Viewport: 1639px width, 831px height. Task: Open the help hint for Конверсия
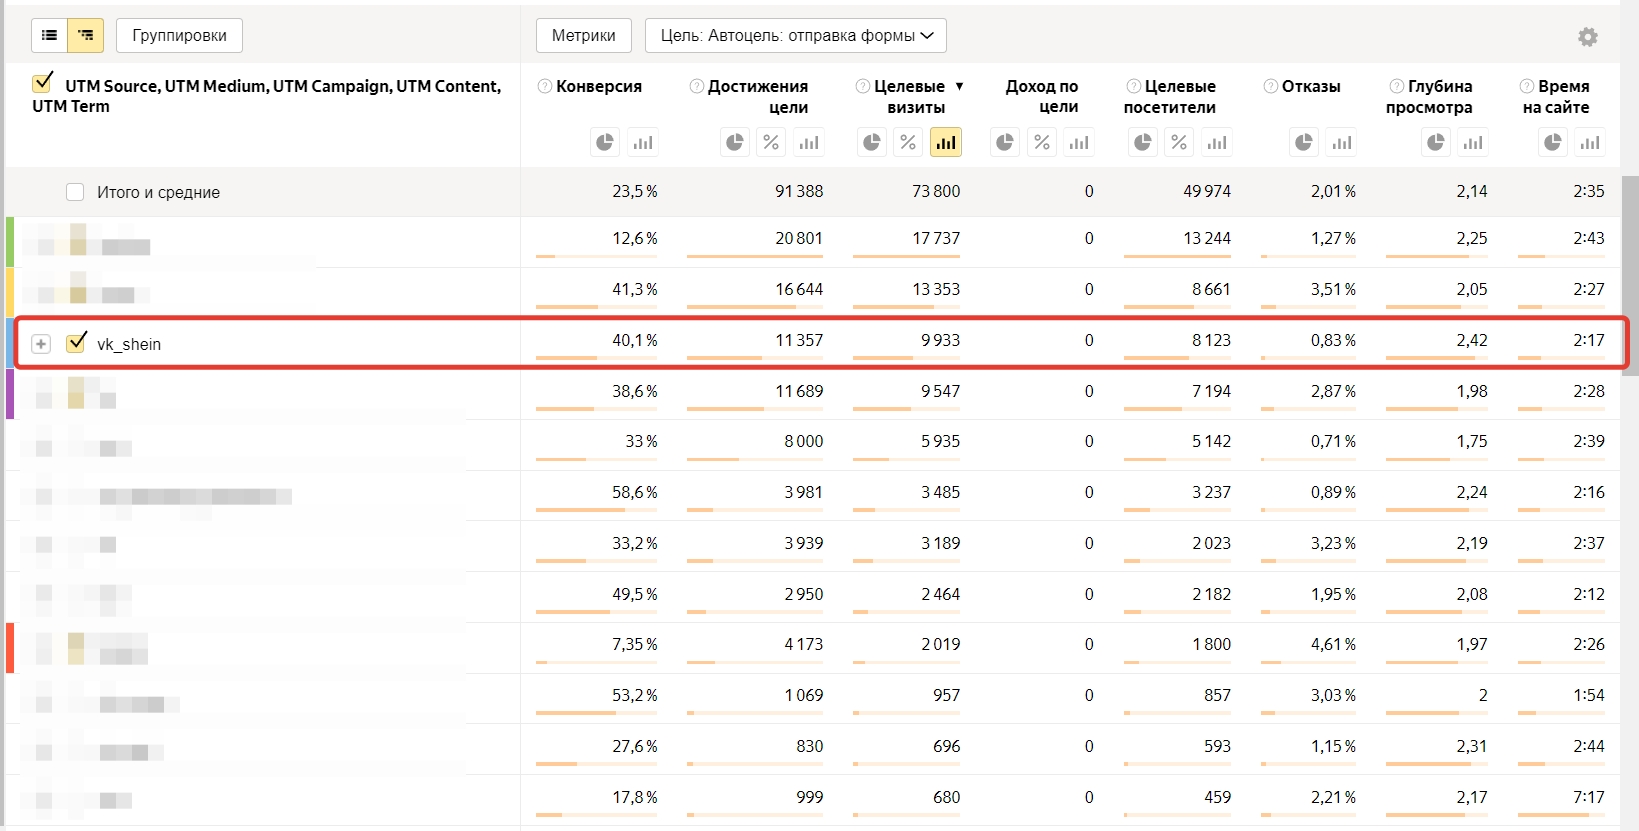coord(545,86)
